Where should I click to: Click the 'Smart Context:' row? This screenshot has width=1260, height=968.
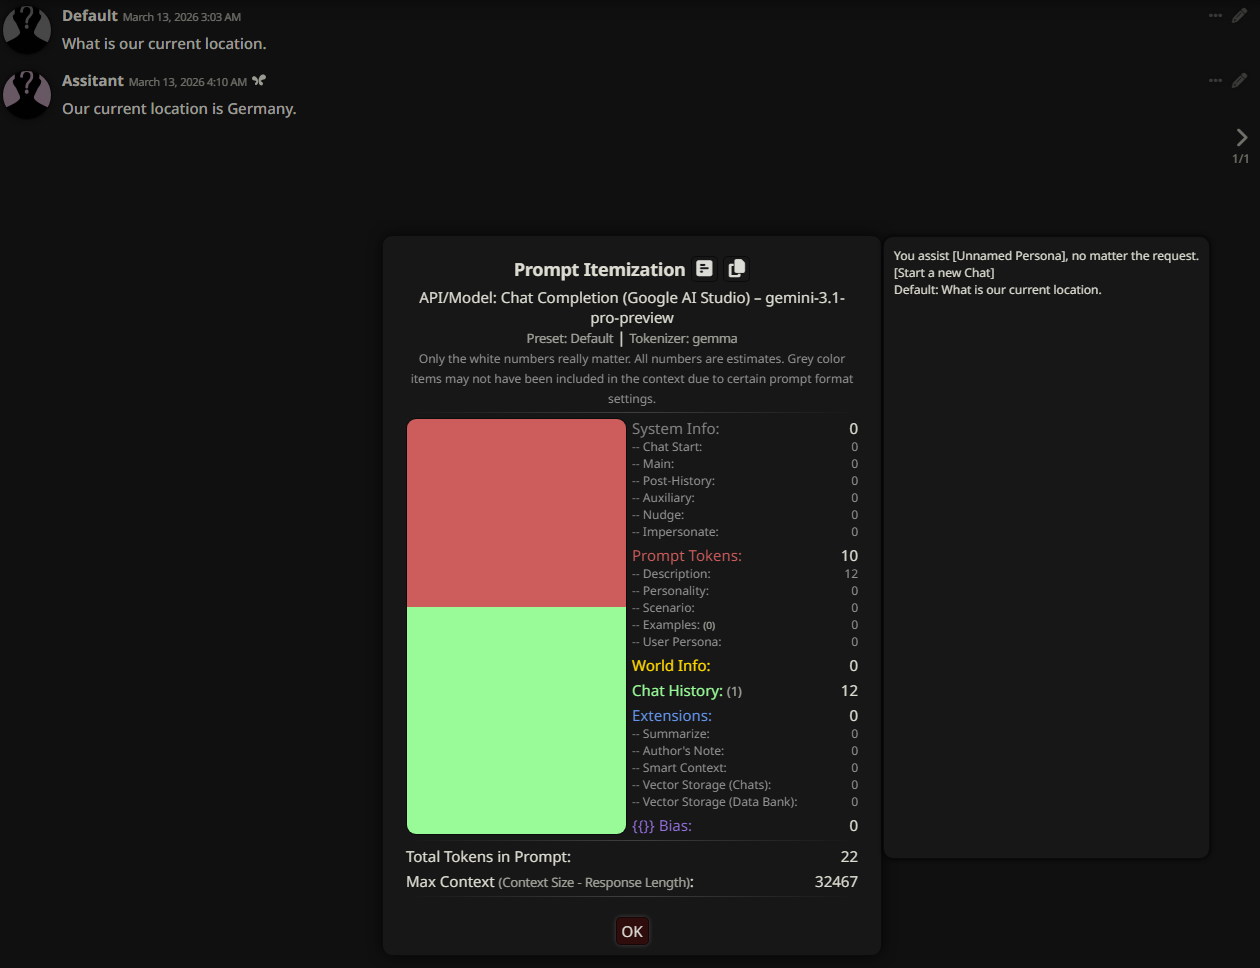click(745, 768)
